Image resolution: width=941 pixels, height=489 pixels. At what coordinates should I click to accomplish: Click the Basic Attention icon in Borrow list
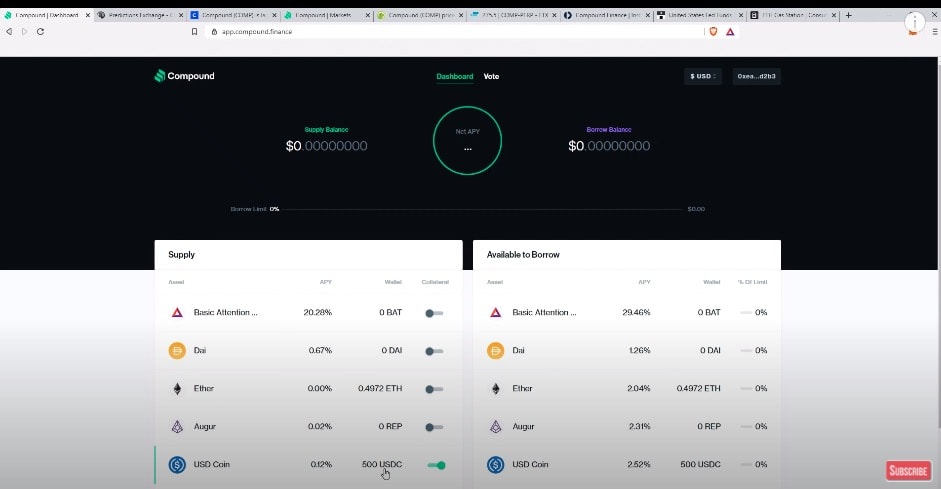tap(496, 313)
